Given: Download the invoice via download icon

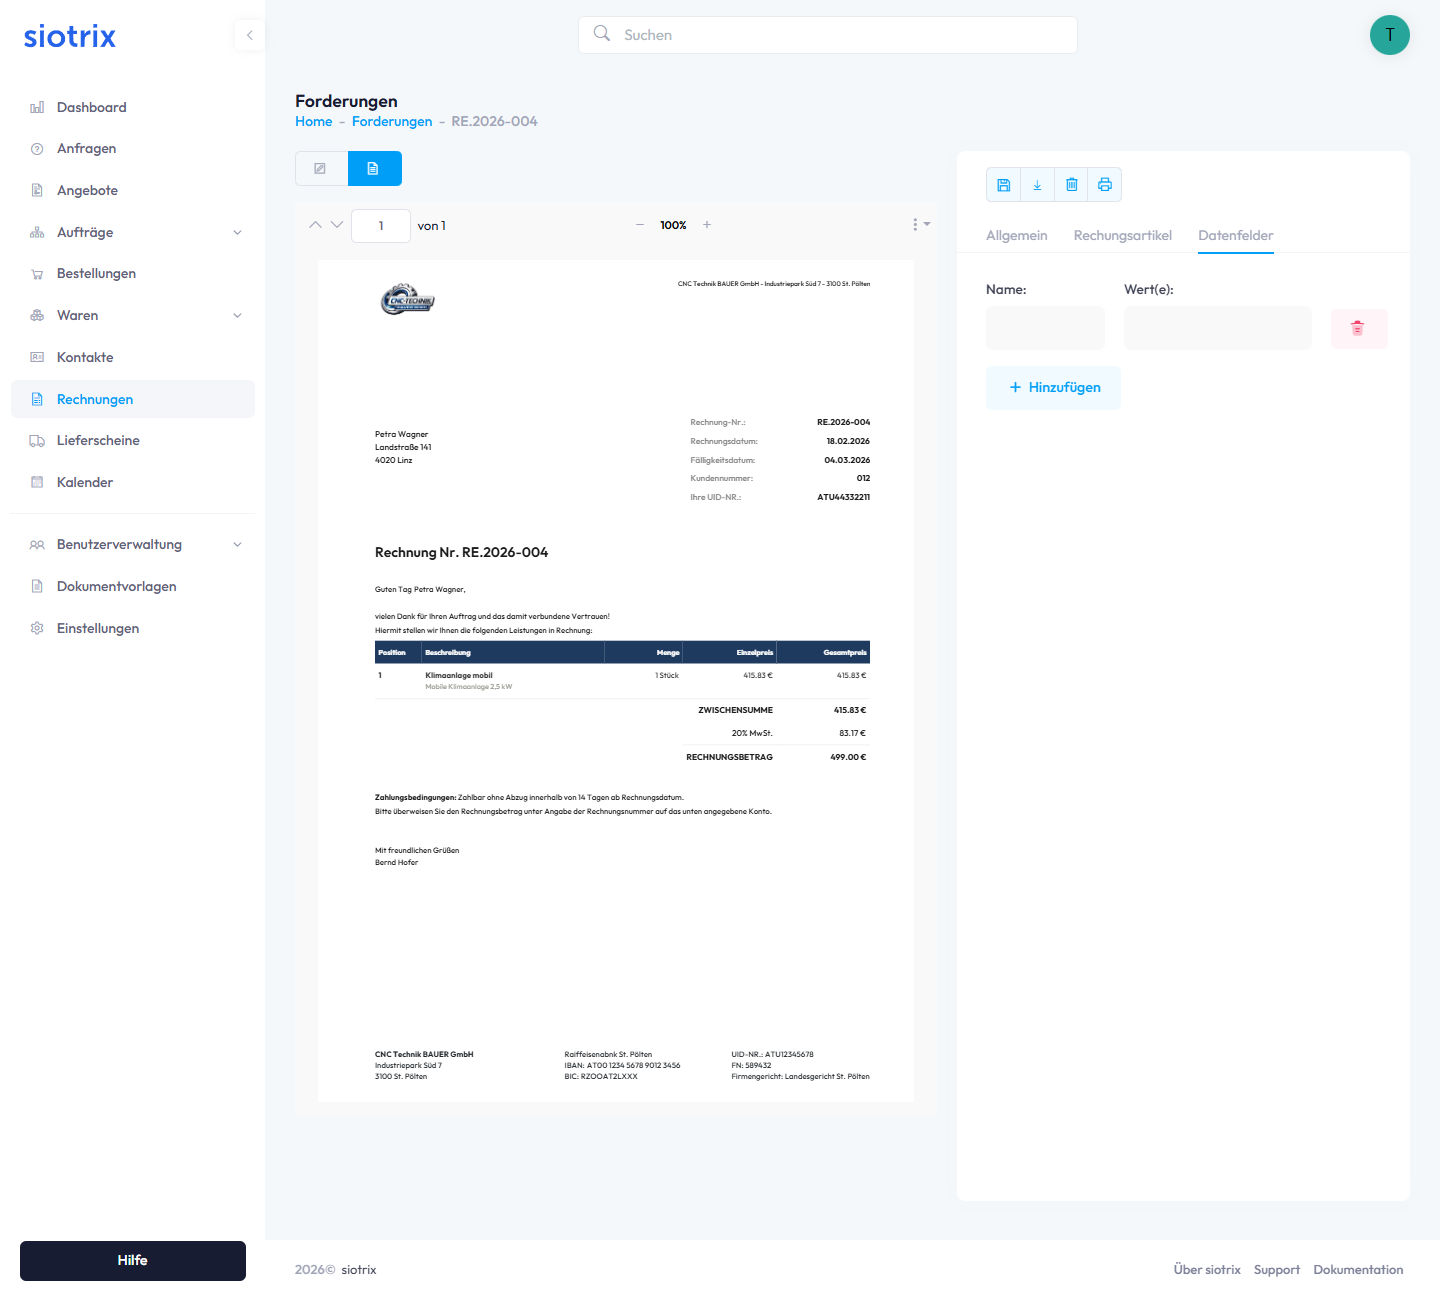Looking at the screenshot, I should [x=1037, y=185].
